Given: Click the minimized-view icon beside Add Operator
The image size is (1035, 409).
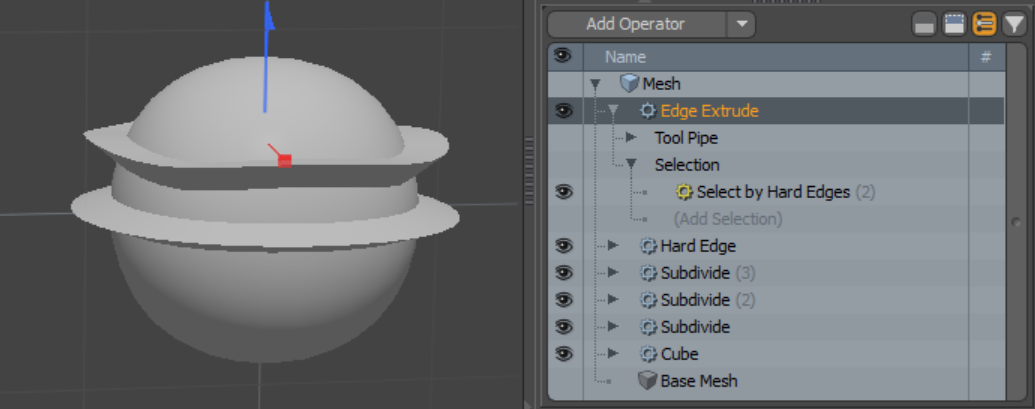Looking at the screenshot, I should pos(924,25).
